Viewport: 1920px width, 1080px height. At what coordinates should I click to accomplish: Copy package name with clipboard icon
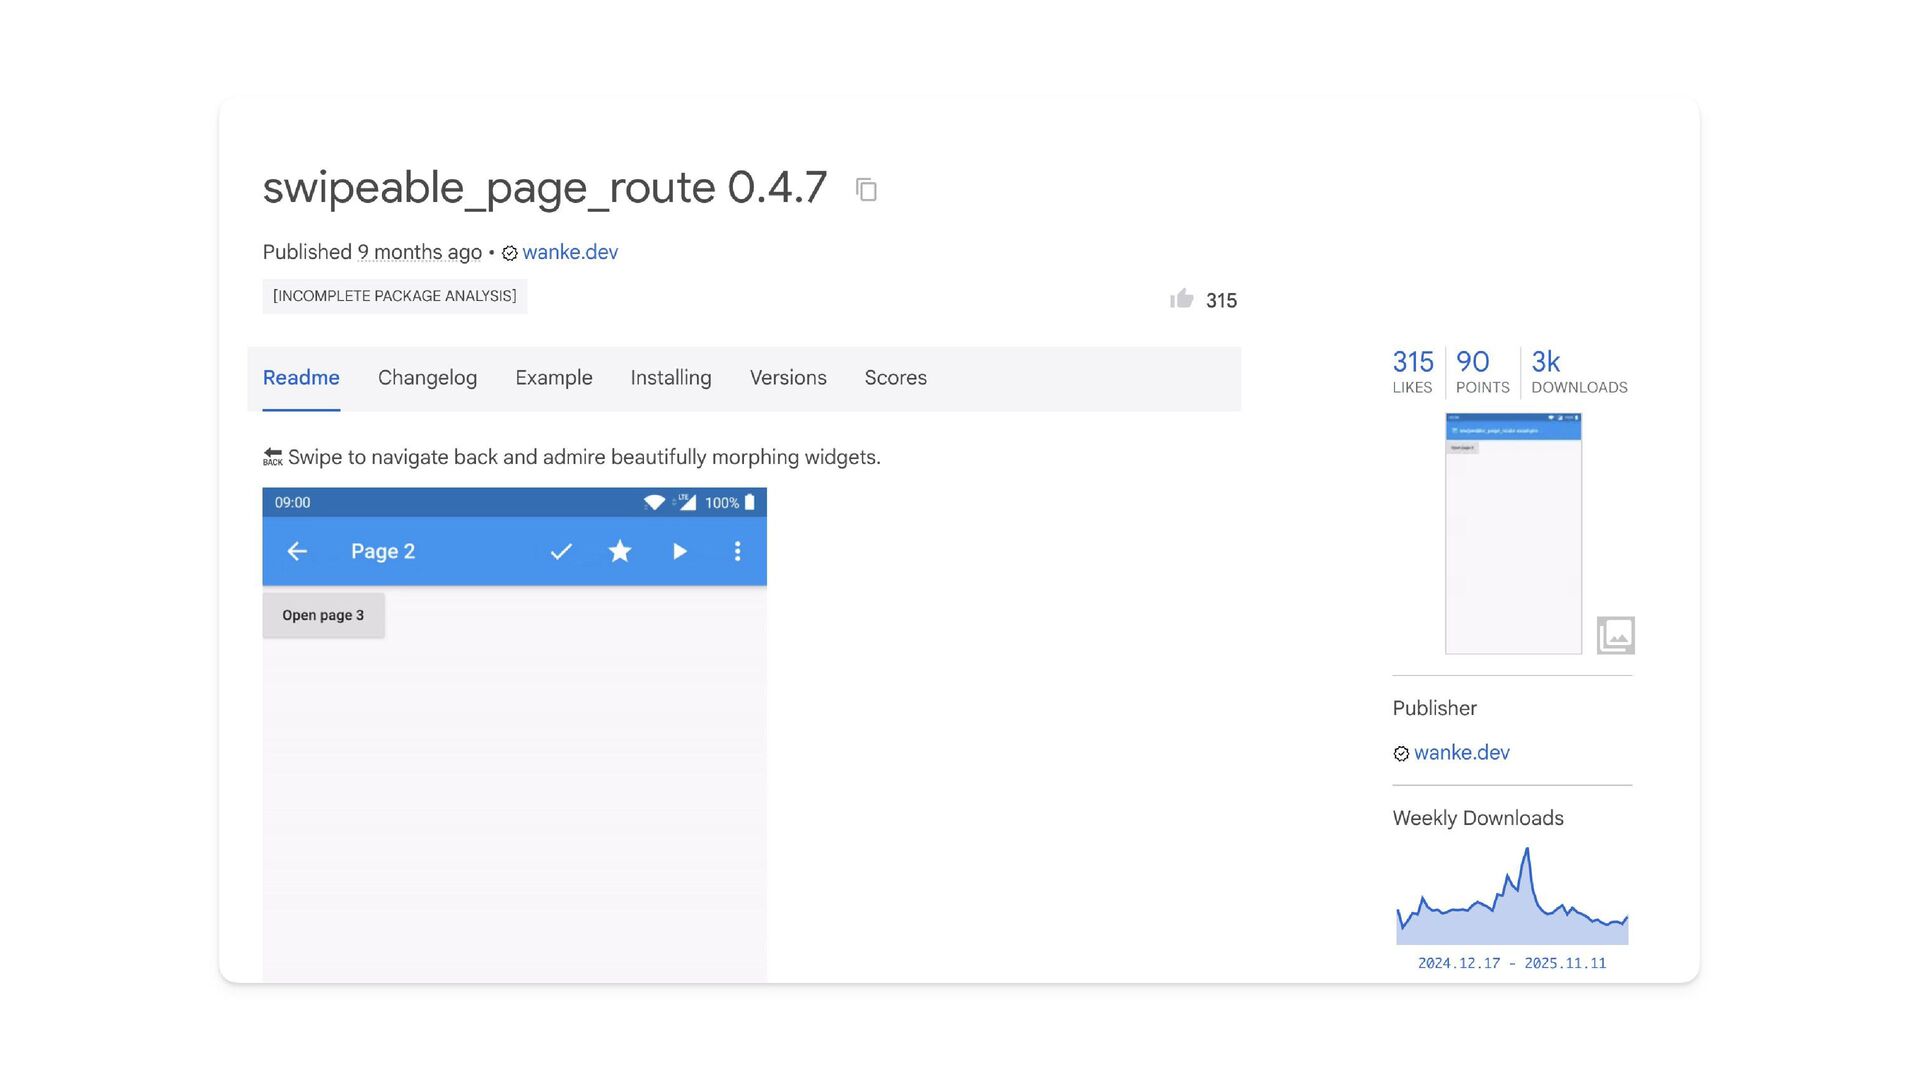pos(866,189)
